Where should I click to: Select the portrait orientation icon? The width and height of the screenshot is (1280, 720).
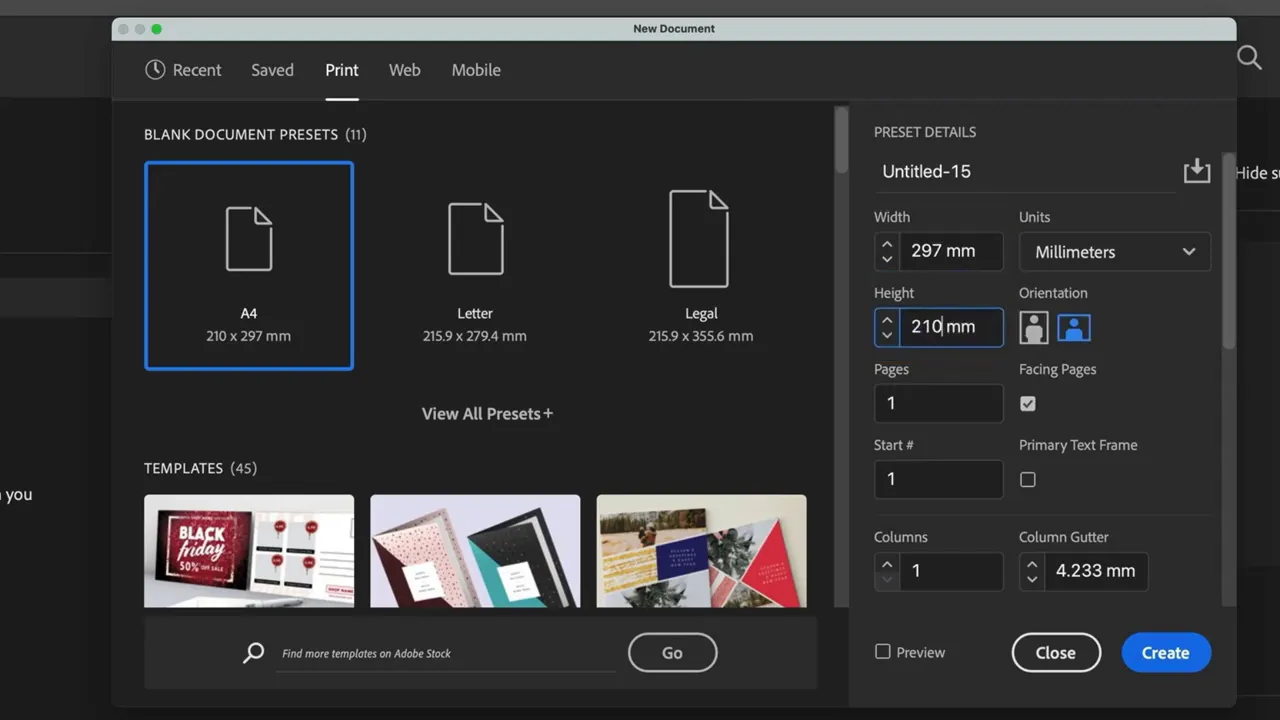pyautogui.click(x=1033, y=327)
